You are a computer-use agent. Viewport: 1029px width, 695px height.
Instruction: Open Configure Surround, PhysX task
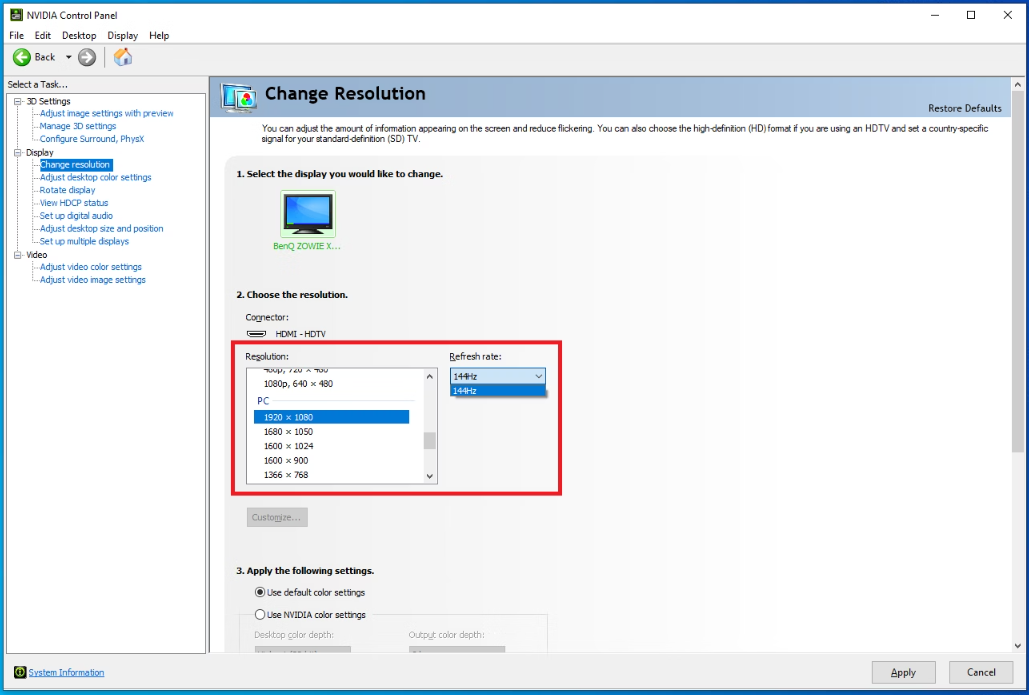92,139
